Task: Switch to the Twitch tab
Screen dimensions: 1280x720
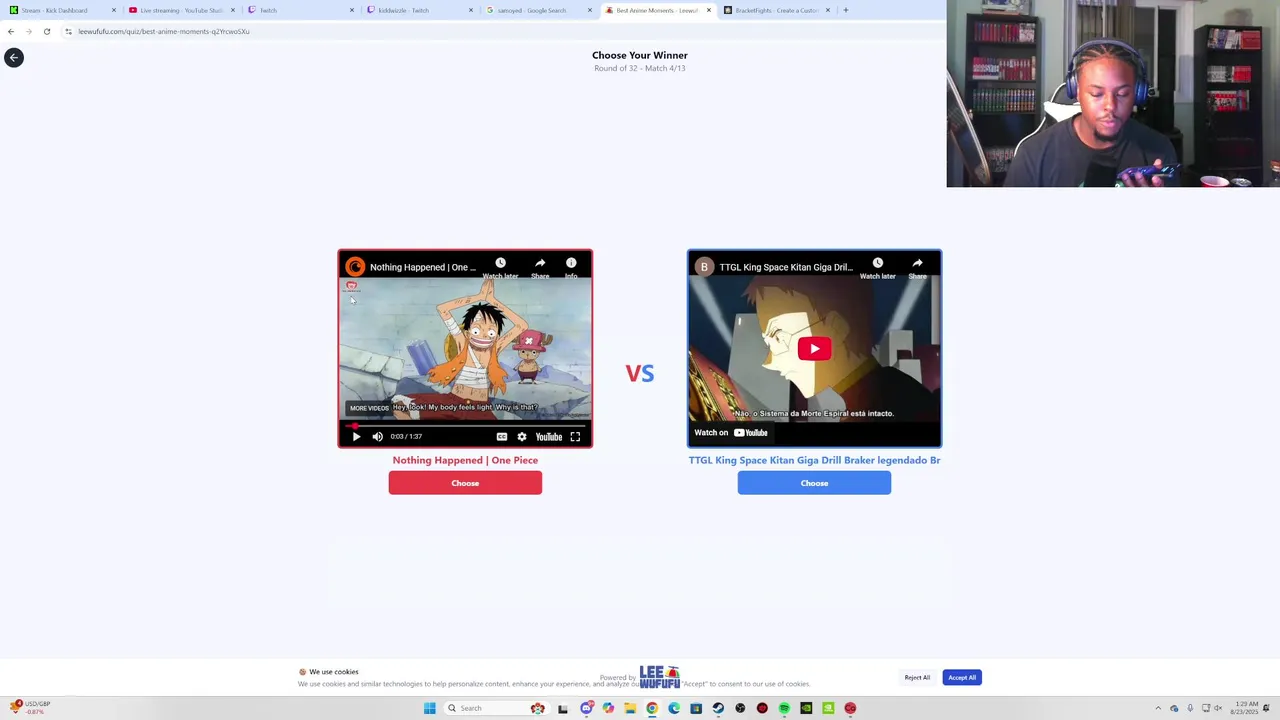Action: [x=300, y=10]
